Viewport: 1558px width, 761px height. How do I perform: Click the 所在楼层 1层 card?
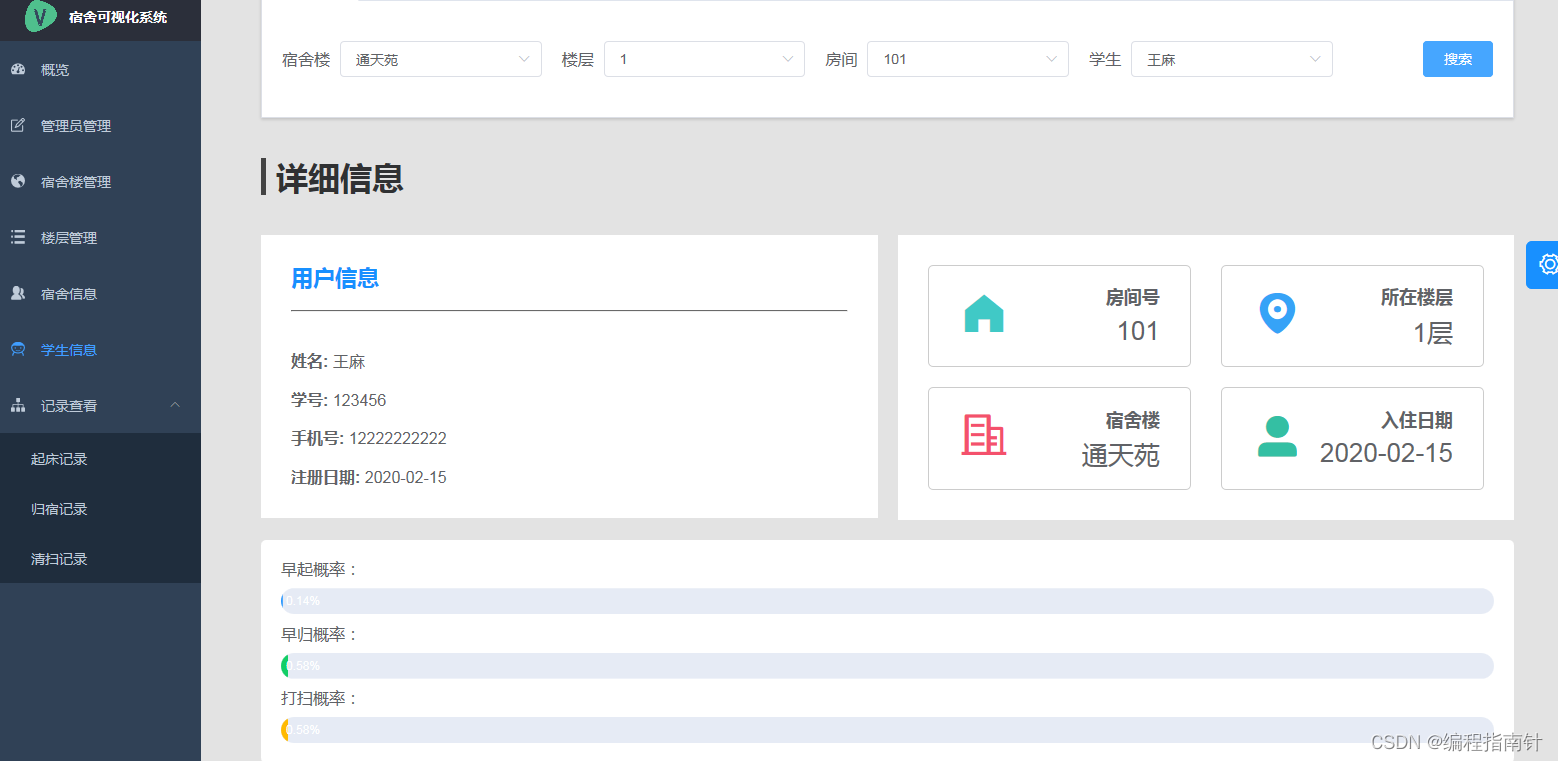pyautogui.click(x=1352, y=316)
